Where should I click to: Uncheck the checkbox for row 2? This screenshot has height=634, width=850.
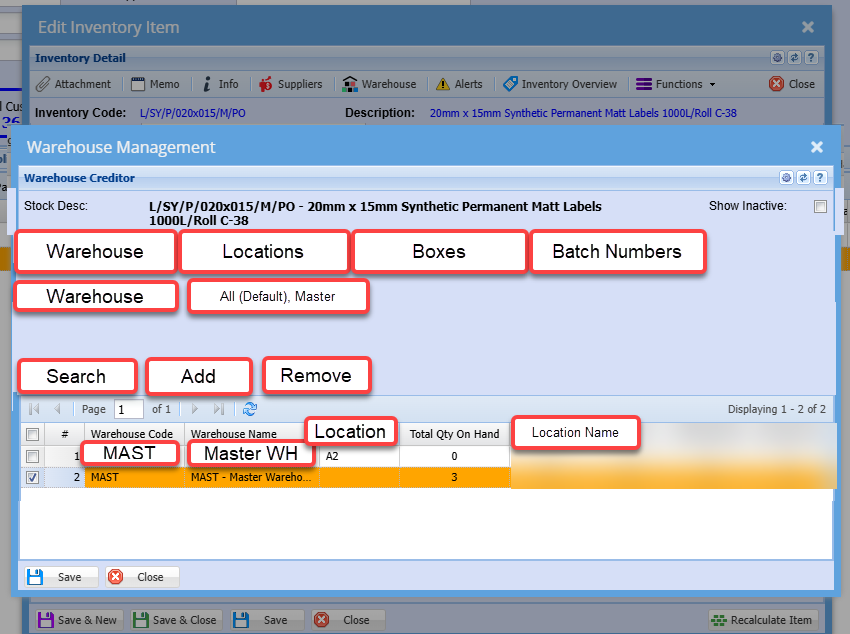[33, 477]
